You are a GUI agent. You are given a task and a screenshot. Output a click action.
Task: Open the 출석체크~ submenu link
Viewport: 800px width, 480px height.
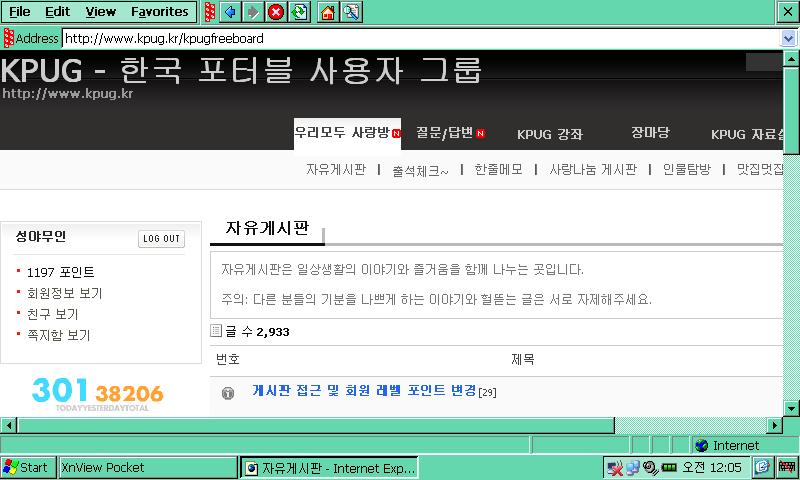(420, 170)
